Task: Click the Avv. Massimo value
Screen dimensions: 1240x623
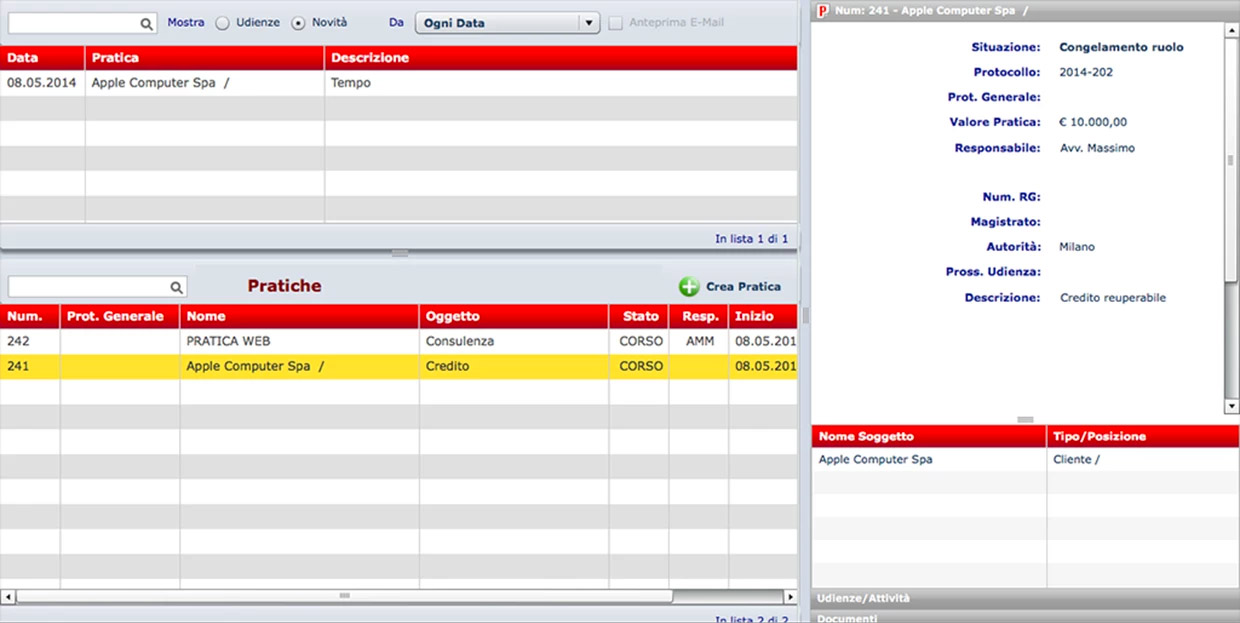Action: coord(1097,148)
